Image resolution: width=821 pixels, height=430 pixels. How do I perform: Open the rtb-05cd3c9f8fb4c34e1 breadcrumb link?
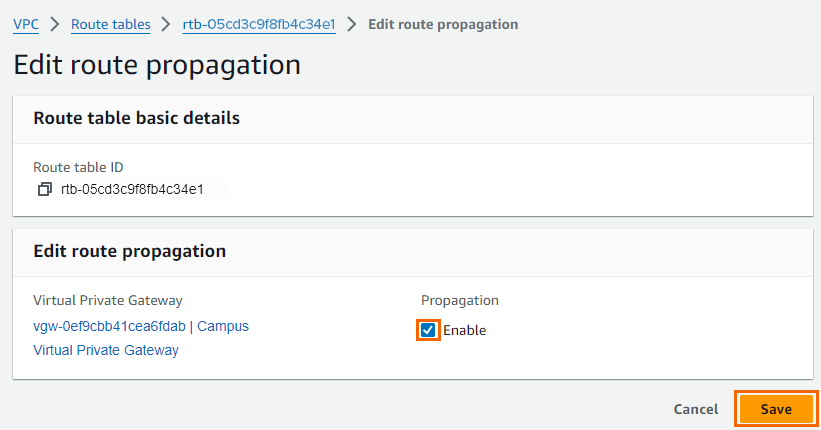(259, 25)
